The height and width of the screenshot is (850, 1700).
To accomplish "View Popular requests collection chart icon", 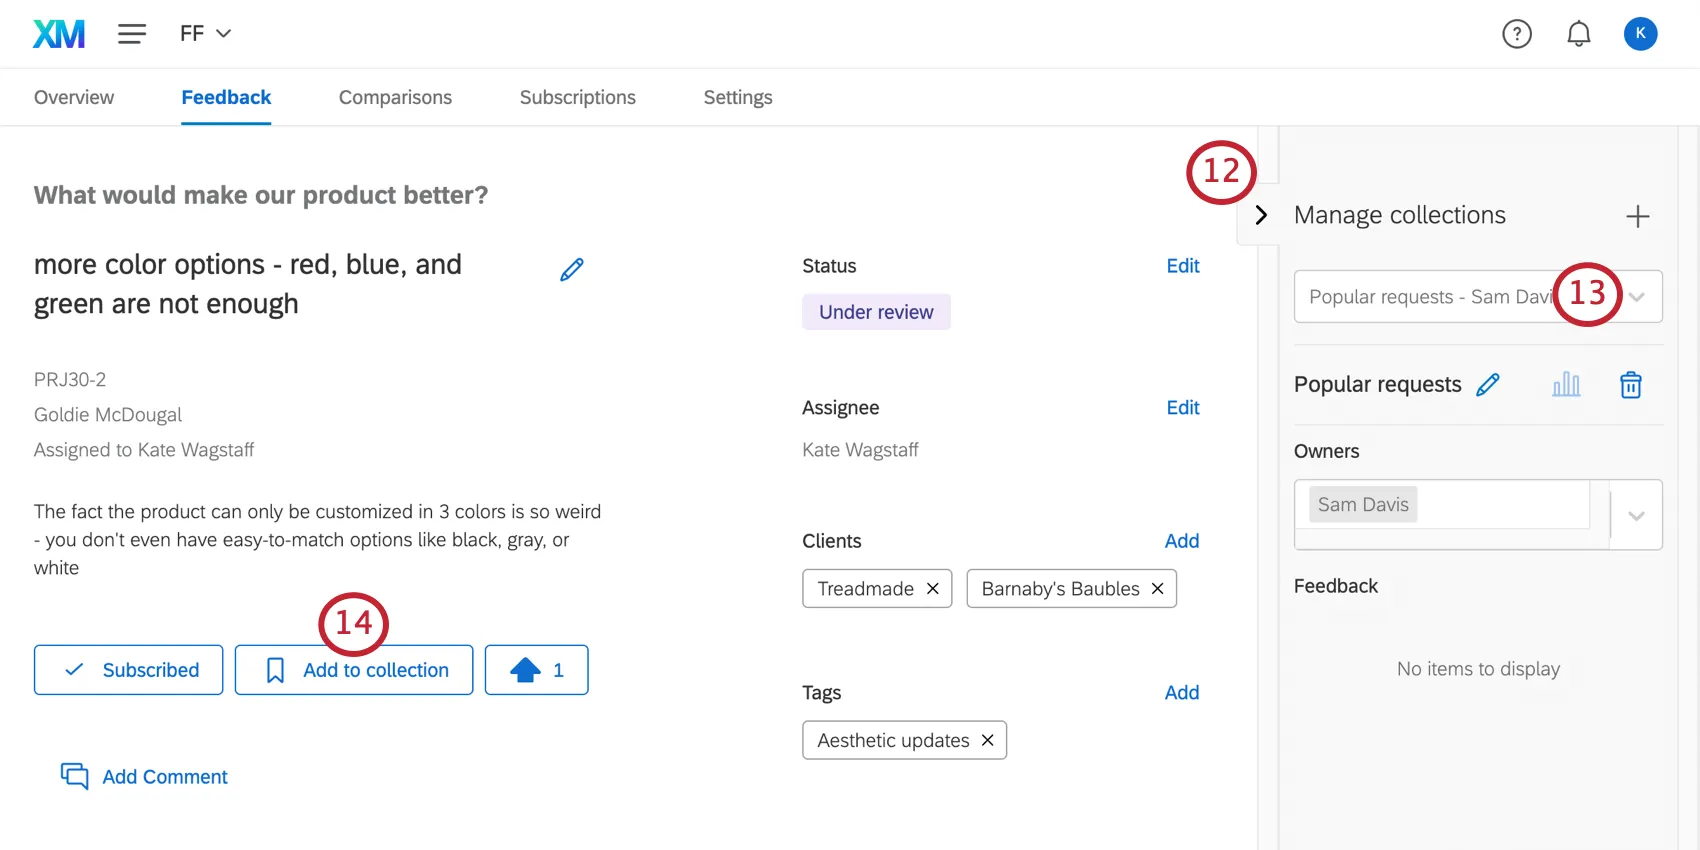I will click(x=1566, y=385).
